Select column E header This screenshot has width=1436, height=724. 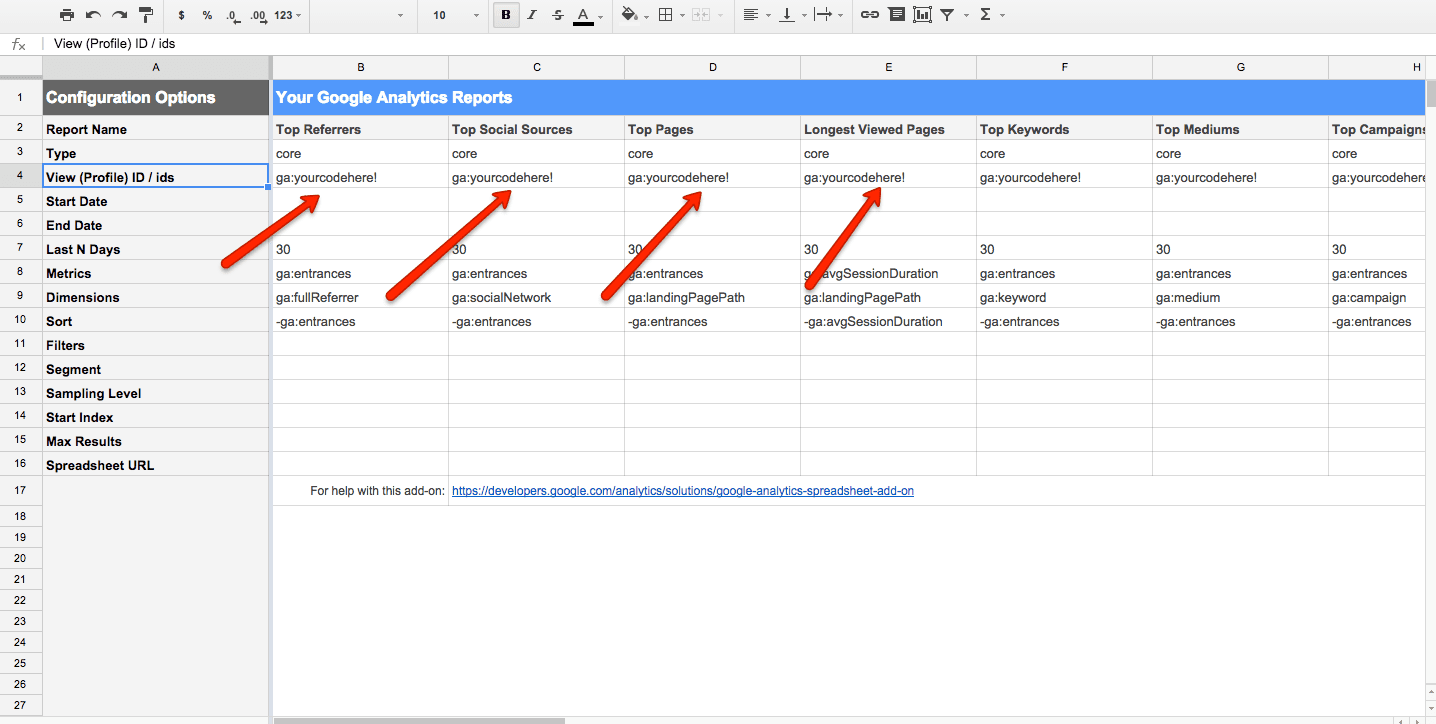[x=888, y=67]
